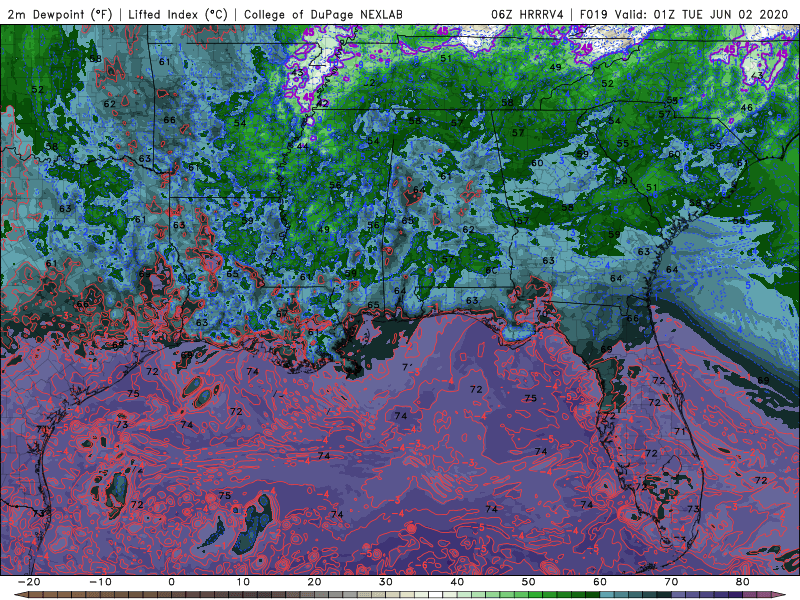This screenshot has height=600, width=800.
Task: Click the dewpoint value "46" on the map
Action: 746,108
